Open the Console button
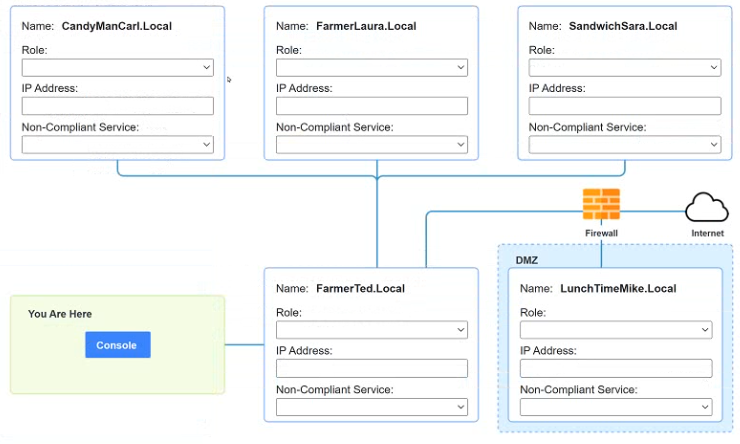 click(118, 345)
